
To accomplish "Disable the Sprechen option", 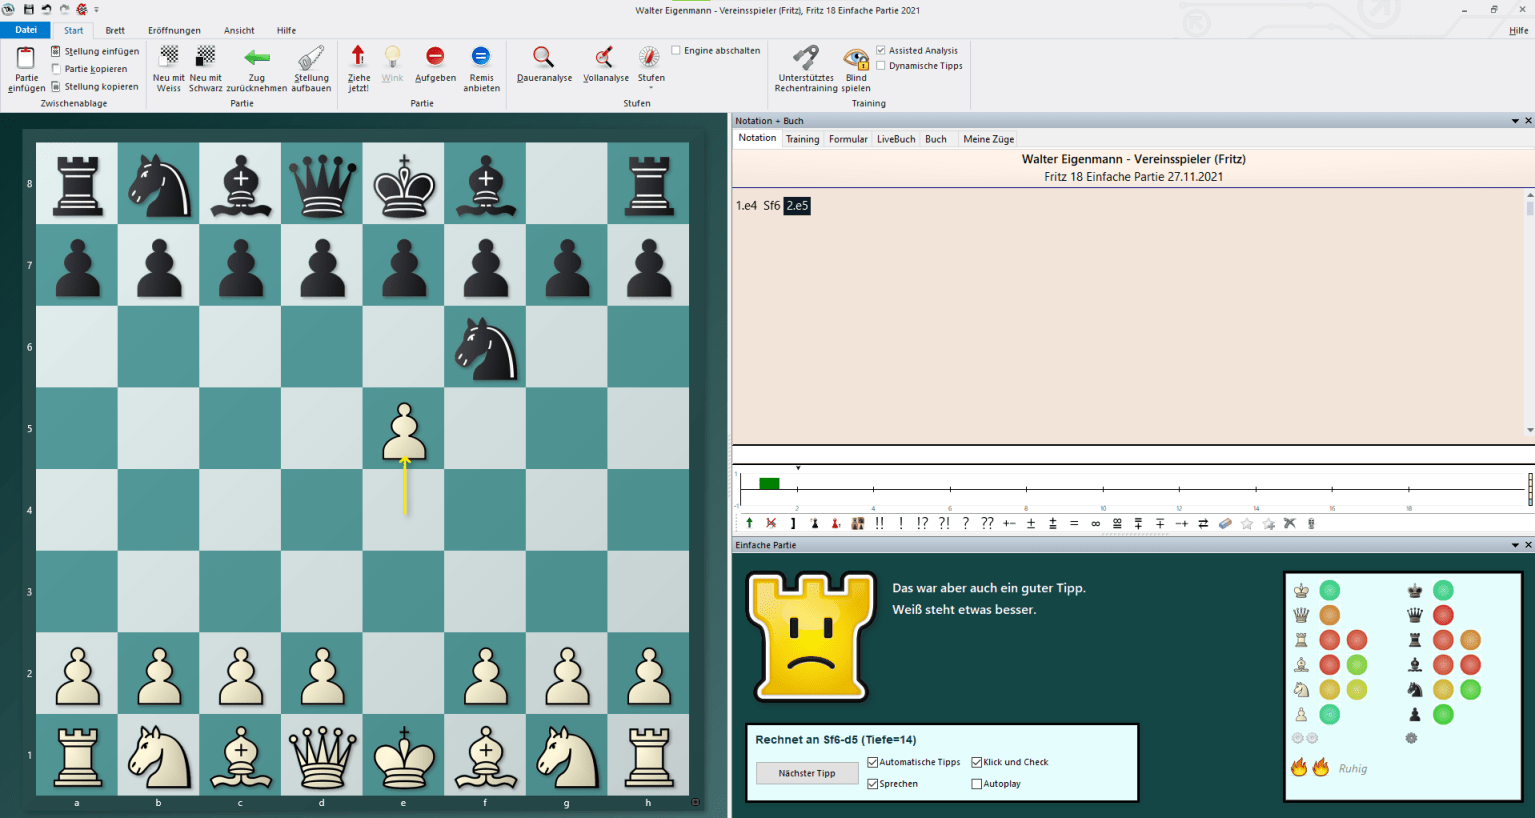I will point(872,783).
